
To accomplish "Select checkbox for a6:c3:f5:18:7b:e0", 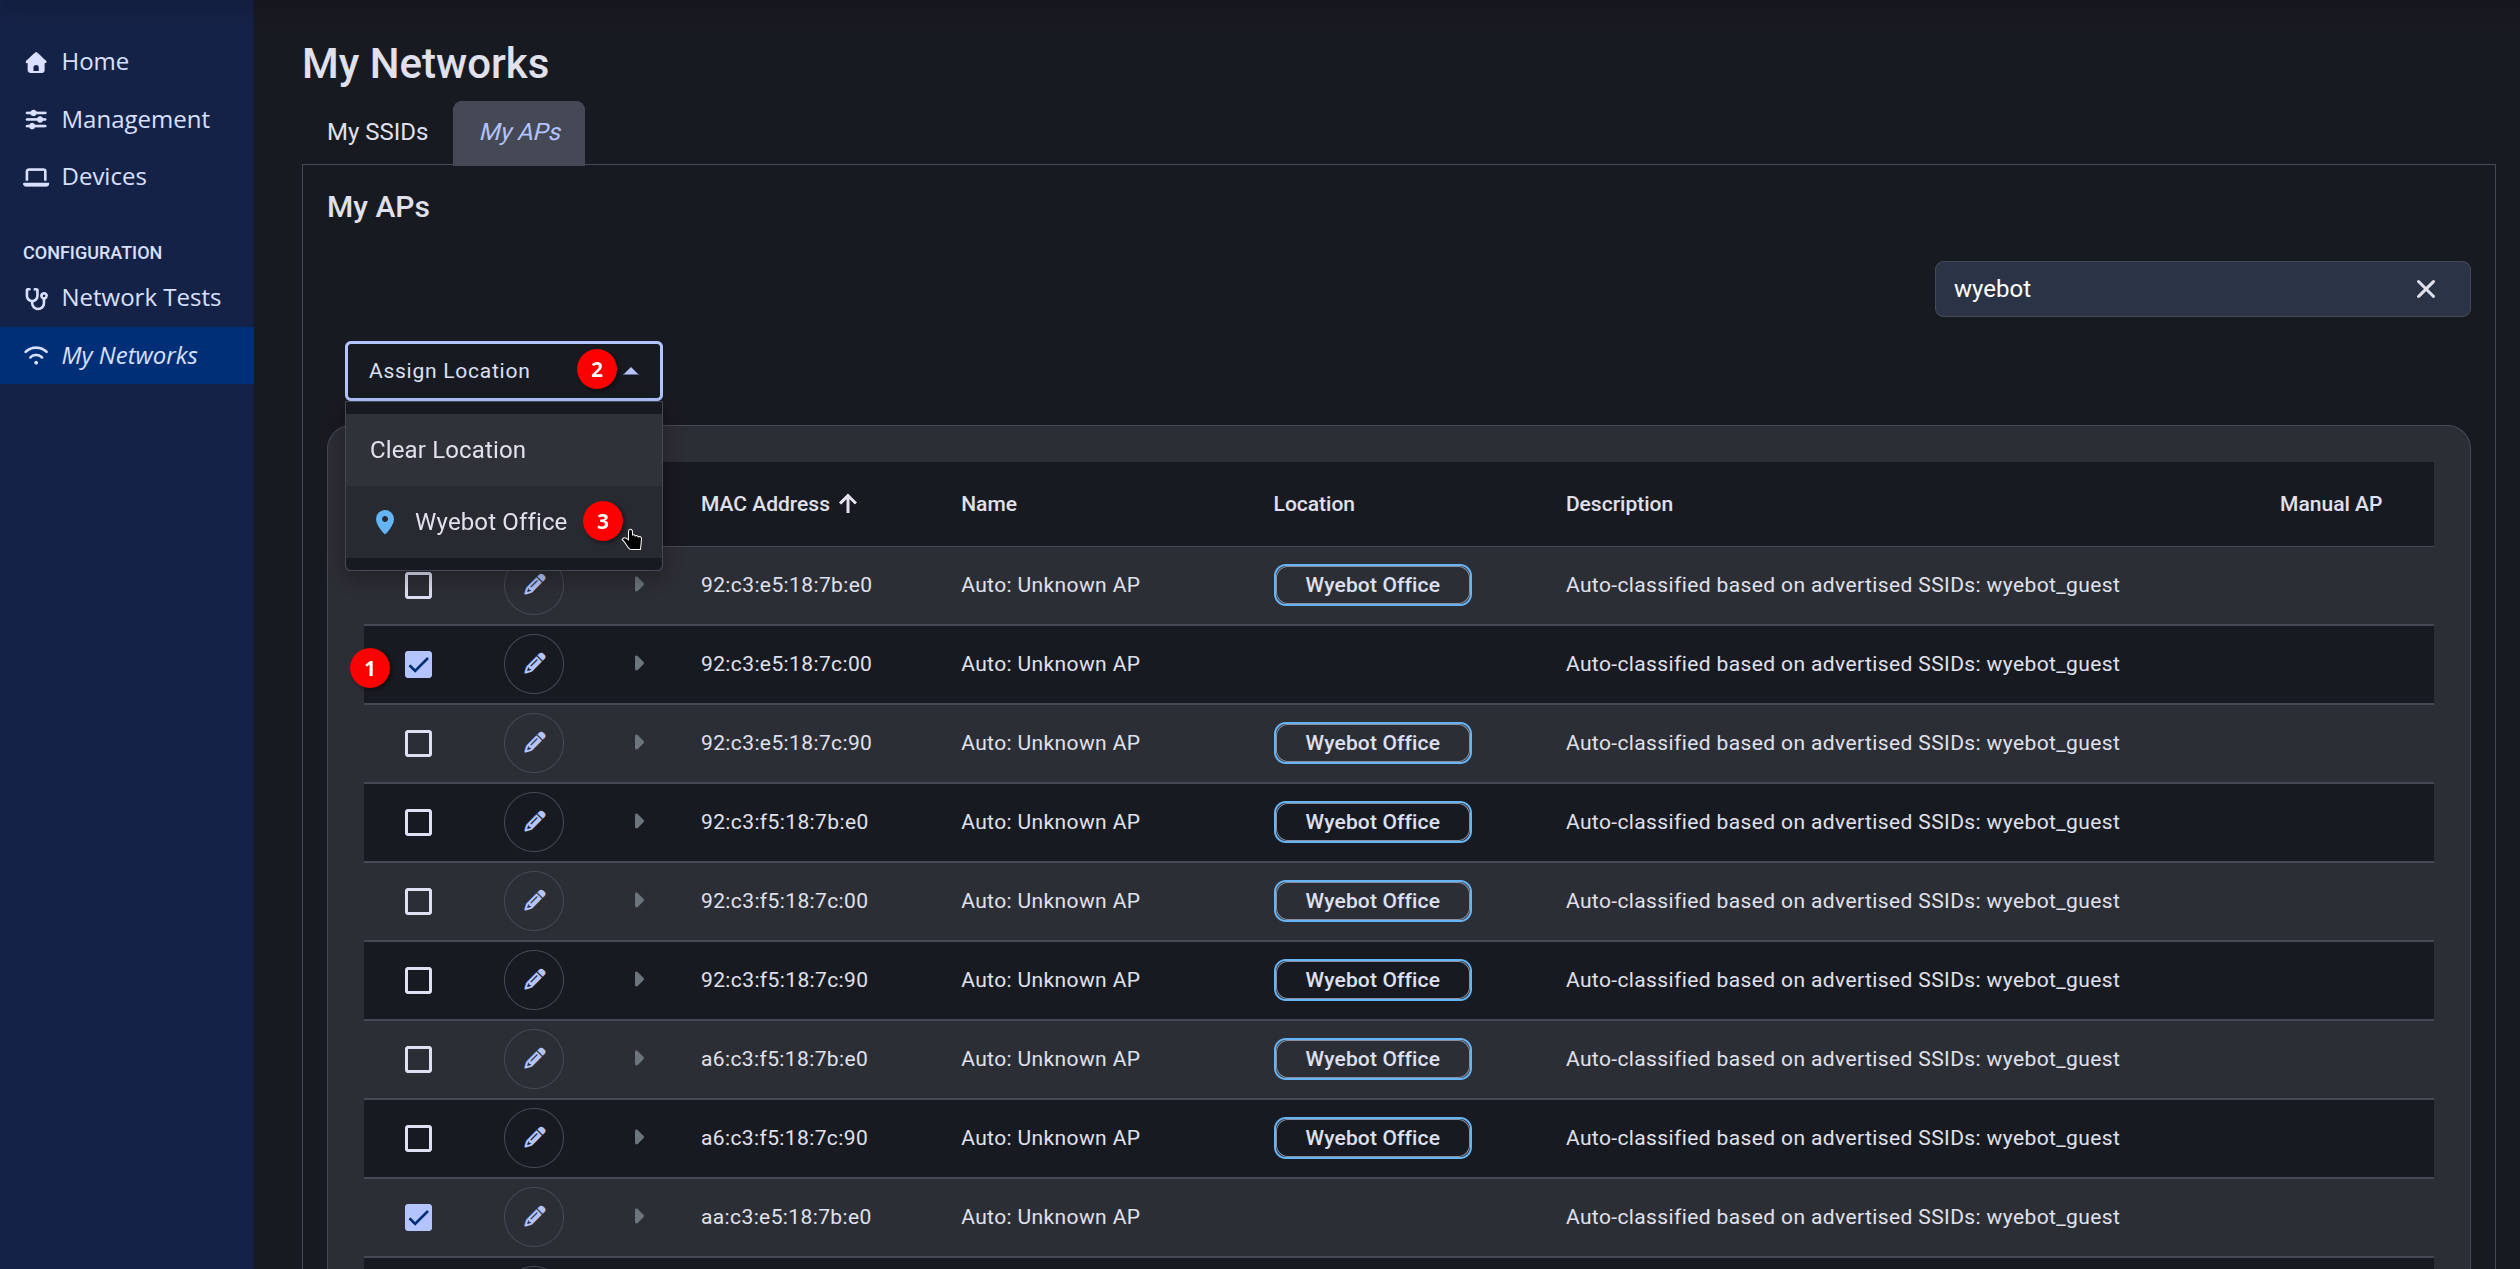I will (418, 1059).
